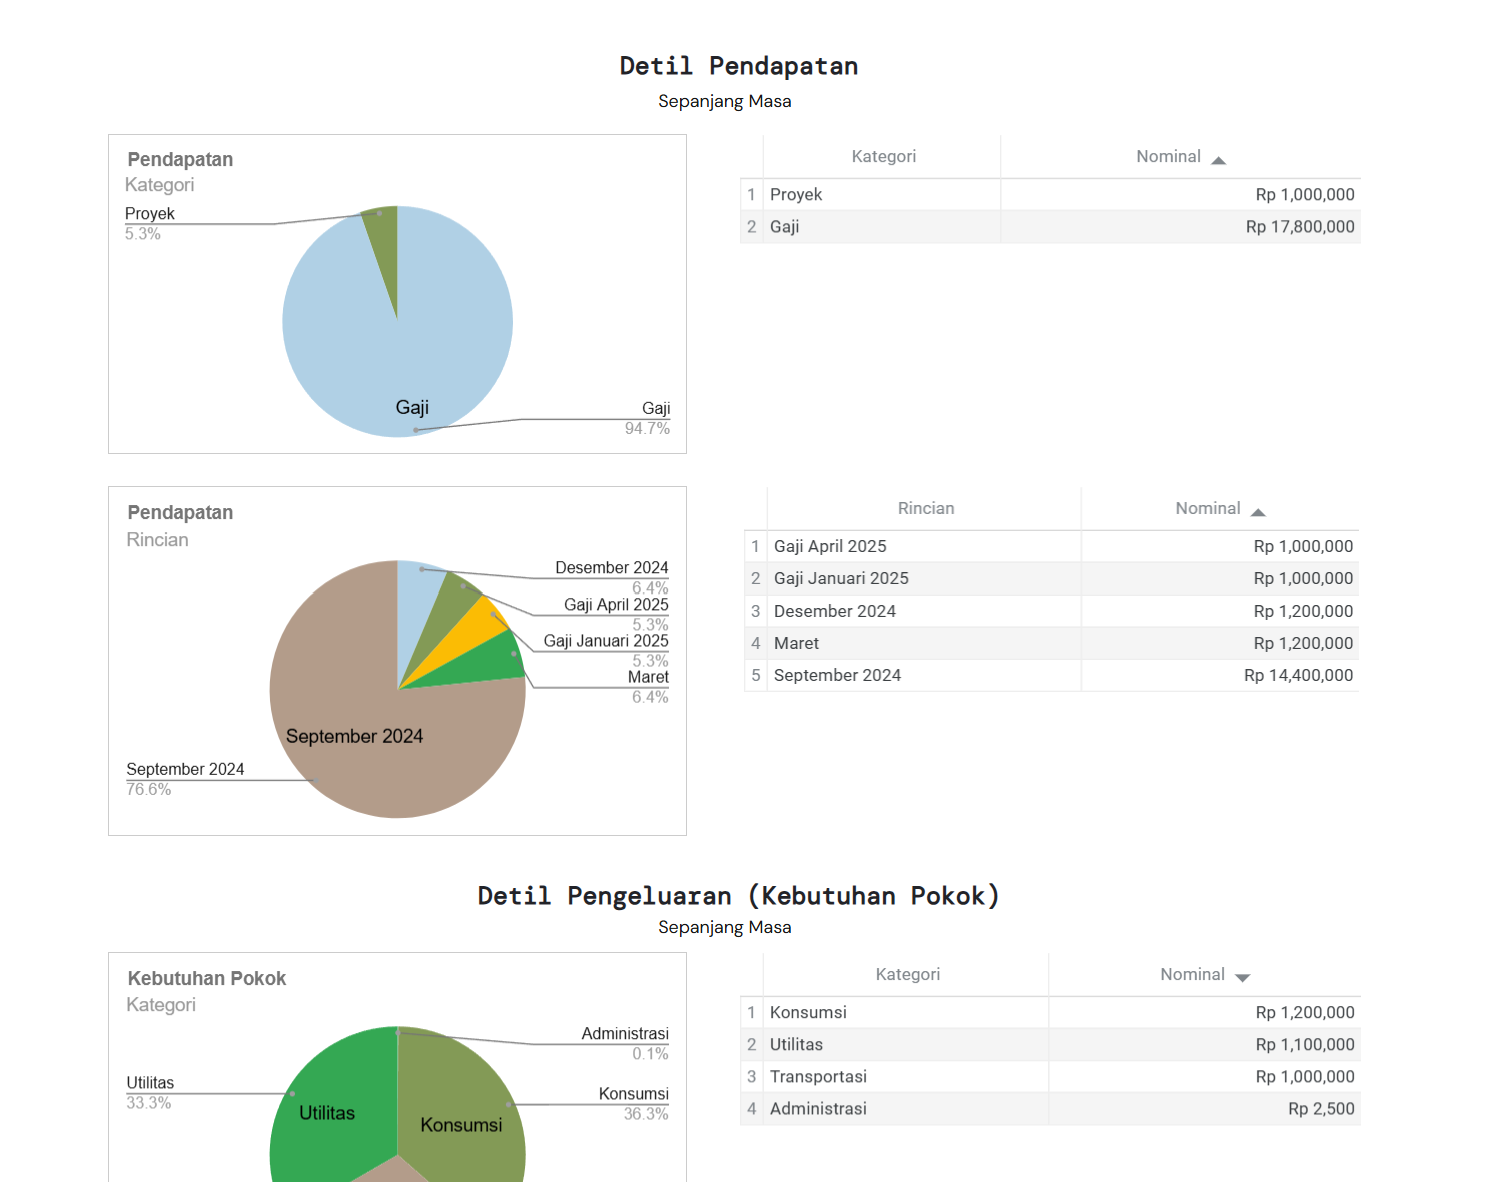1492x1182 pixels.
Task: Click the sort arrow beside Nominal in the Rincian table
Action: [x=1258, y=512]
